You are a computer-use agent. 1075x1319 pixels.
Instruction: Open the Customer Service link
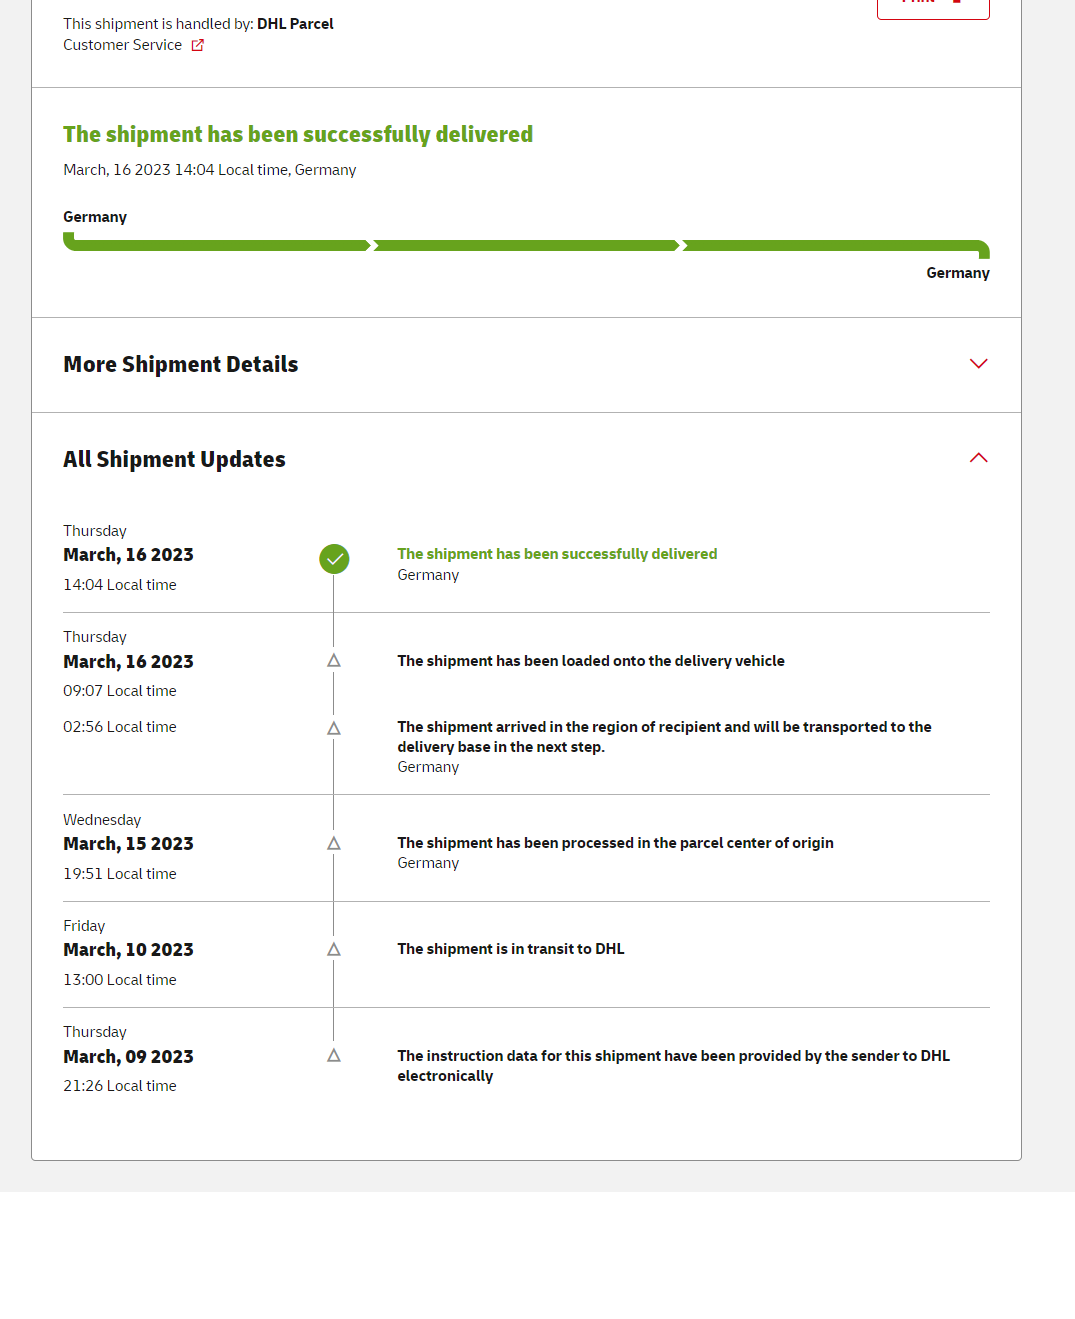[123, 45]
